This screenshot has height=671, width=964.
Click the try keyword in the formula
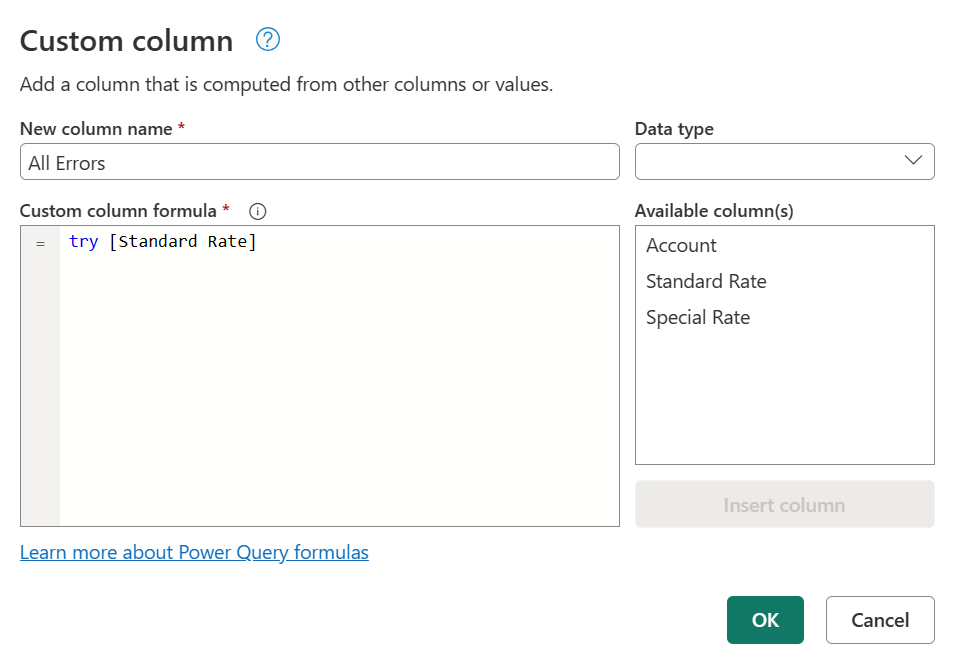(x=84, y=241)
